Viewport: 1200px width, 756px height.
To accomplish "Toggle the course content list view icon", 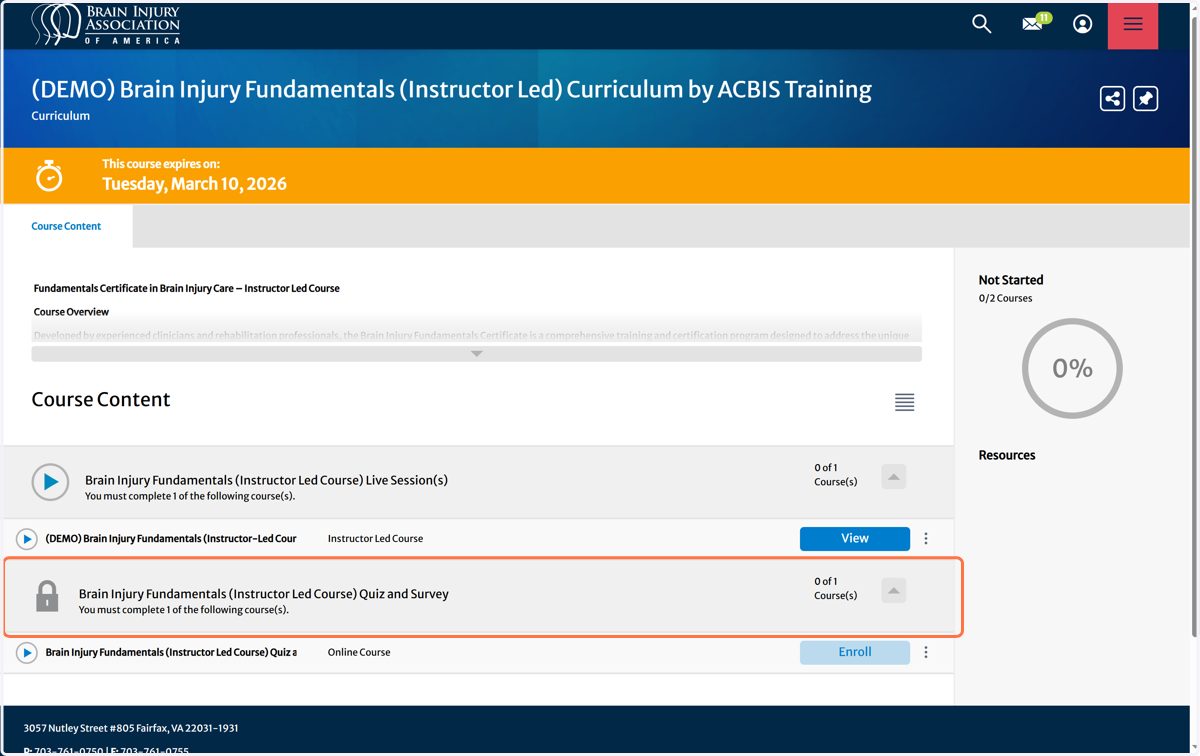I will pyautogui.click(x=904, y=402).
